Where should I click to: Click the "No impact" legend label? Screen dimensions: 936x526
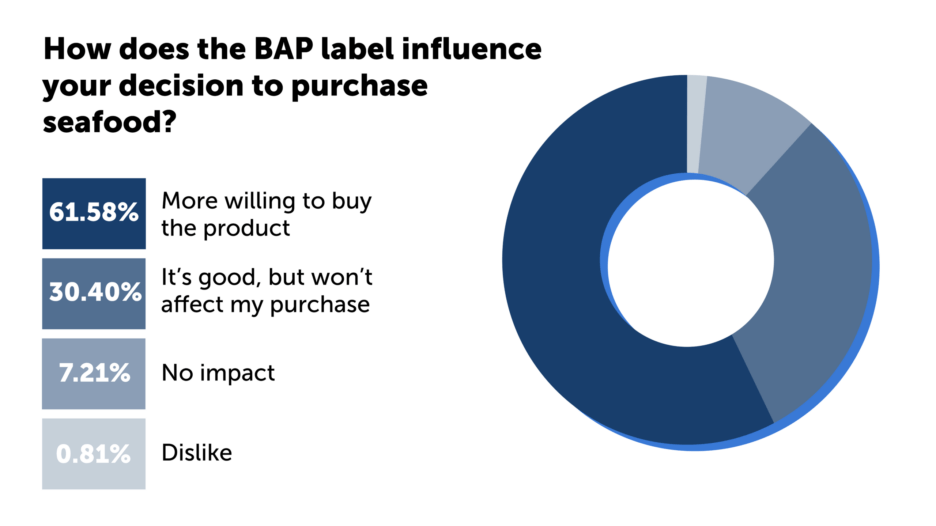pyautogui.click(x=218, y=373)
